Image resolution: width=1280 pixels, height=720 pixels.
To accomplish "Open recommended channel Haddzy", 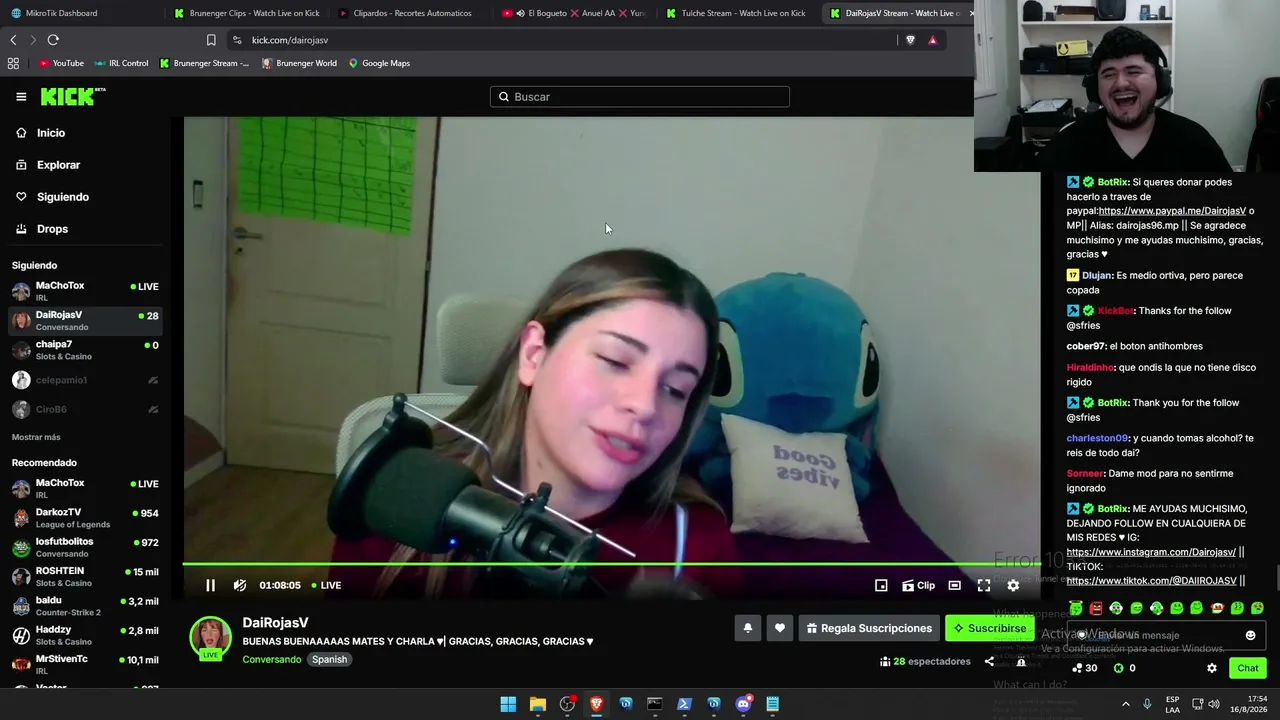I will (x=86, y=635).
